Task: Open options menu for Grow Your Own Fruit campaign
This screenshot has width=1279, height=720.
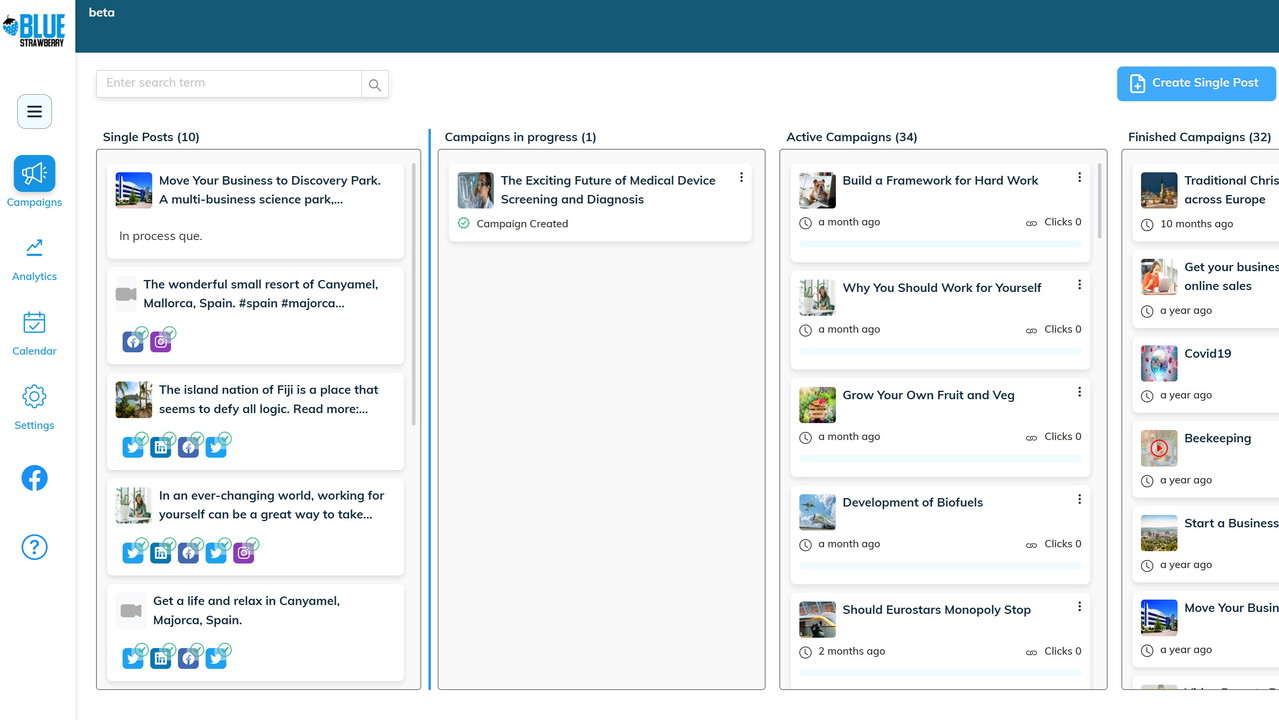Action: pos(1079,393)
